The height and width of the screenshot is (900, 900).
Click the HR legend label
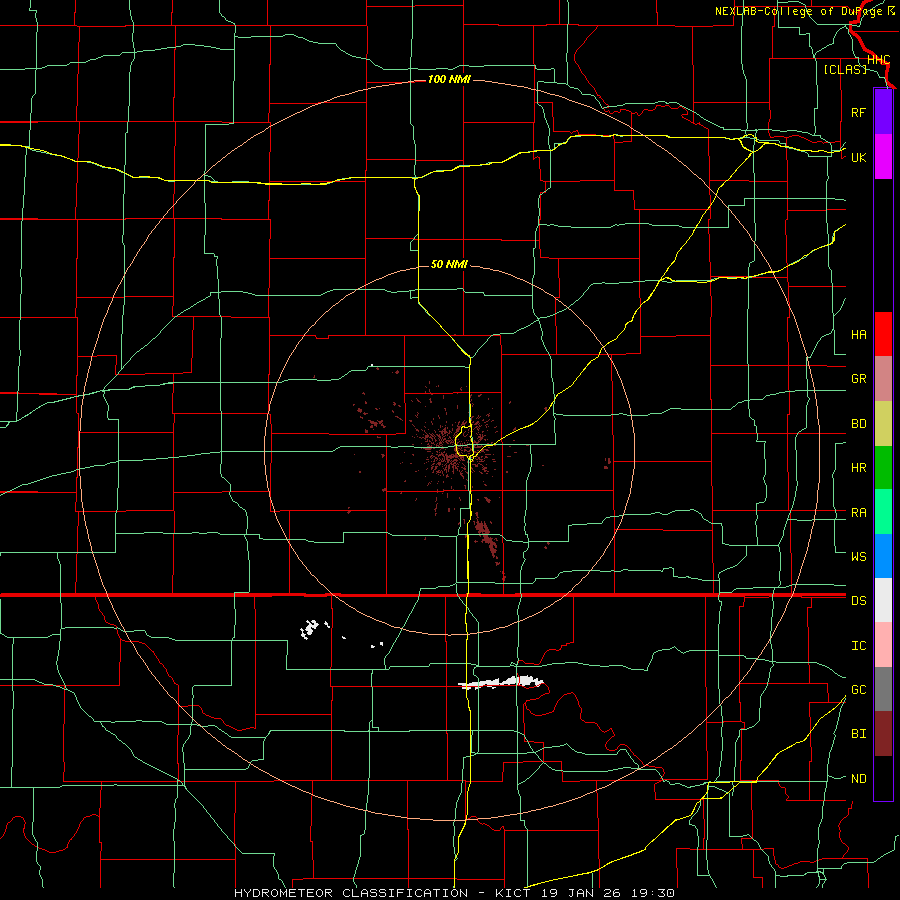(858, 468)
